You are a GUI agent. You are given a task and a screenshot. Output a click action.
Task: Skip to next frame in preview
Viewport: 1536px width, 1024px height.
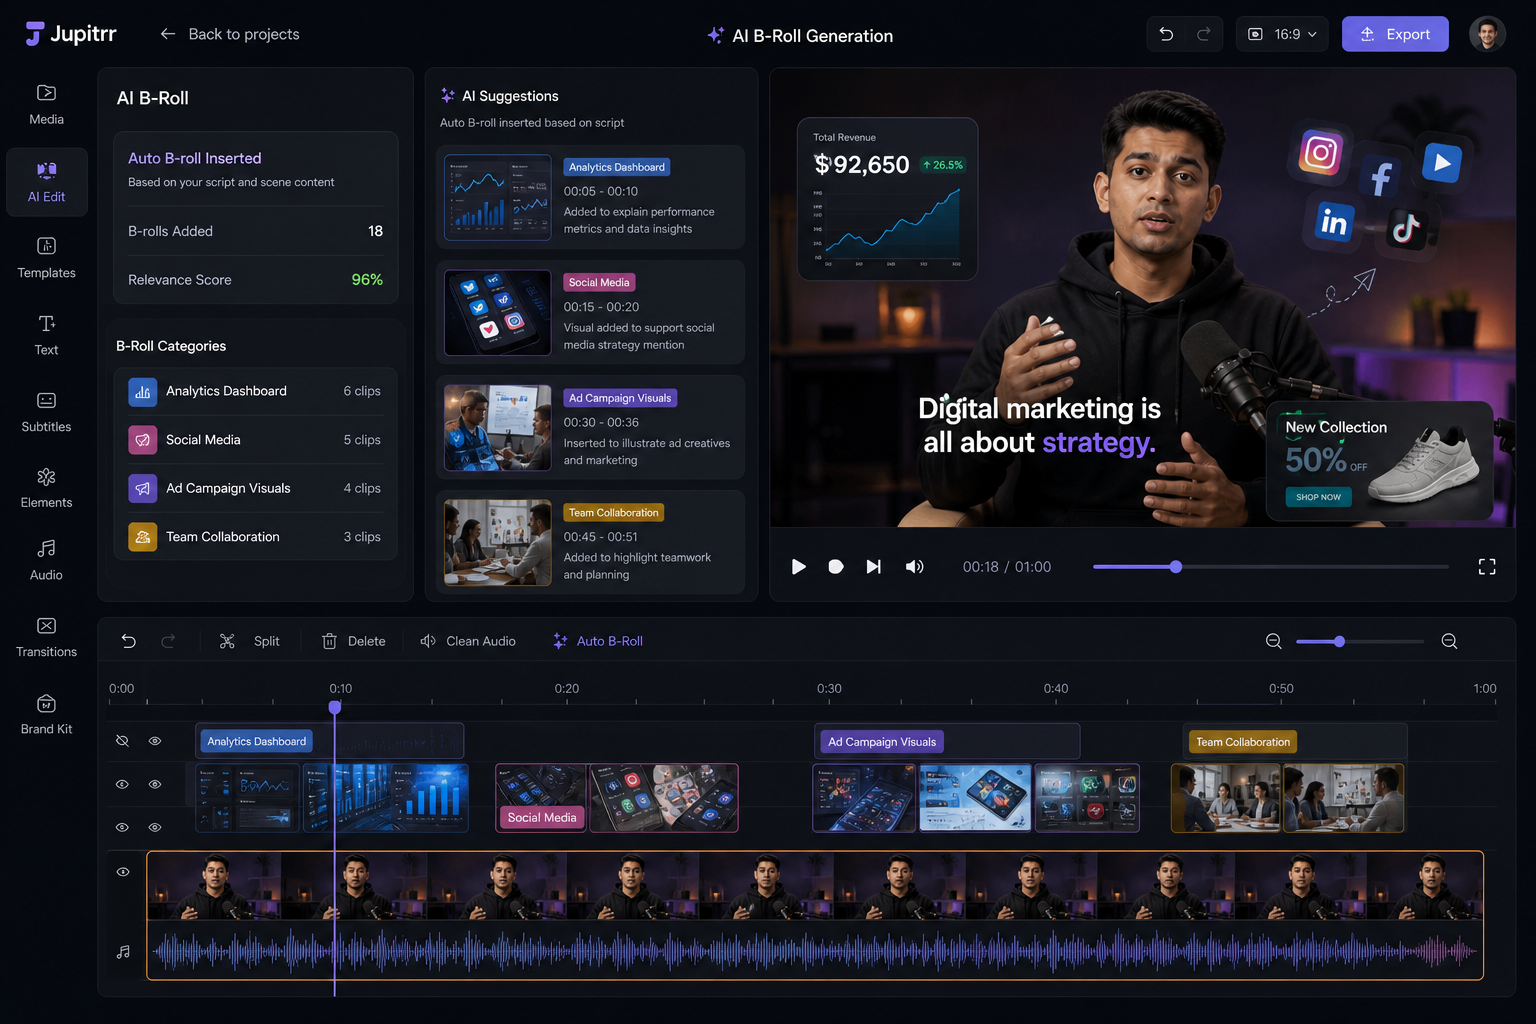873,567
